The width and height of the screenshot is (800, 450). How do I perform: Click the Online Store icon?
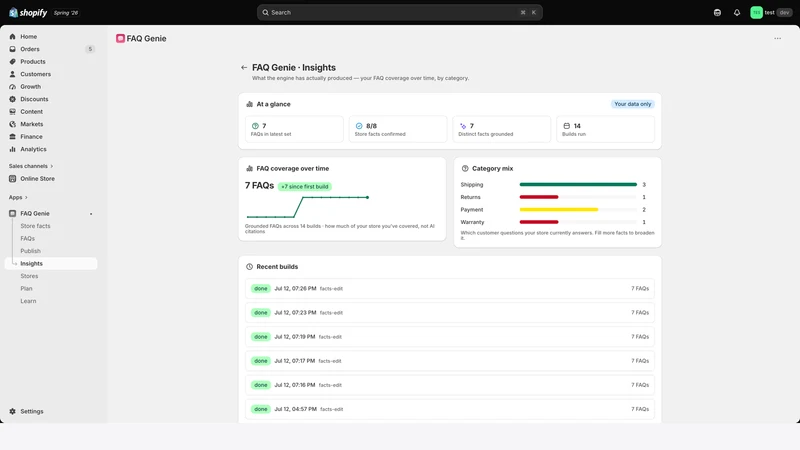(13, 179)
